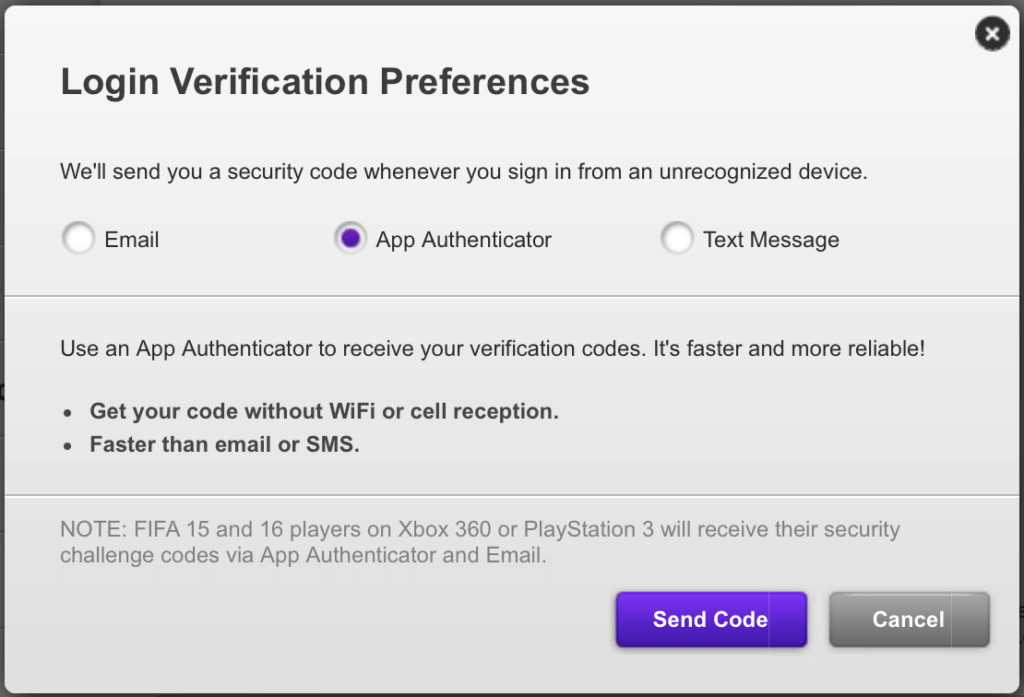Cancel the verification preferences dialog
The width and height of the screenshot is (1024, 697).
point(908,619)
